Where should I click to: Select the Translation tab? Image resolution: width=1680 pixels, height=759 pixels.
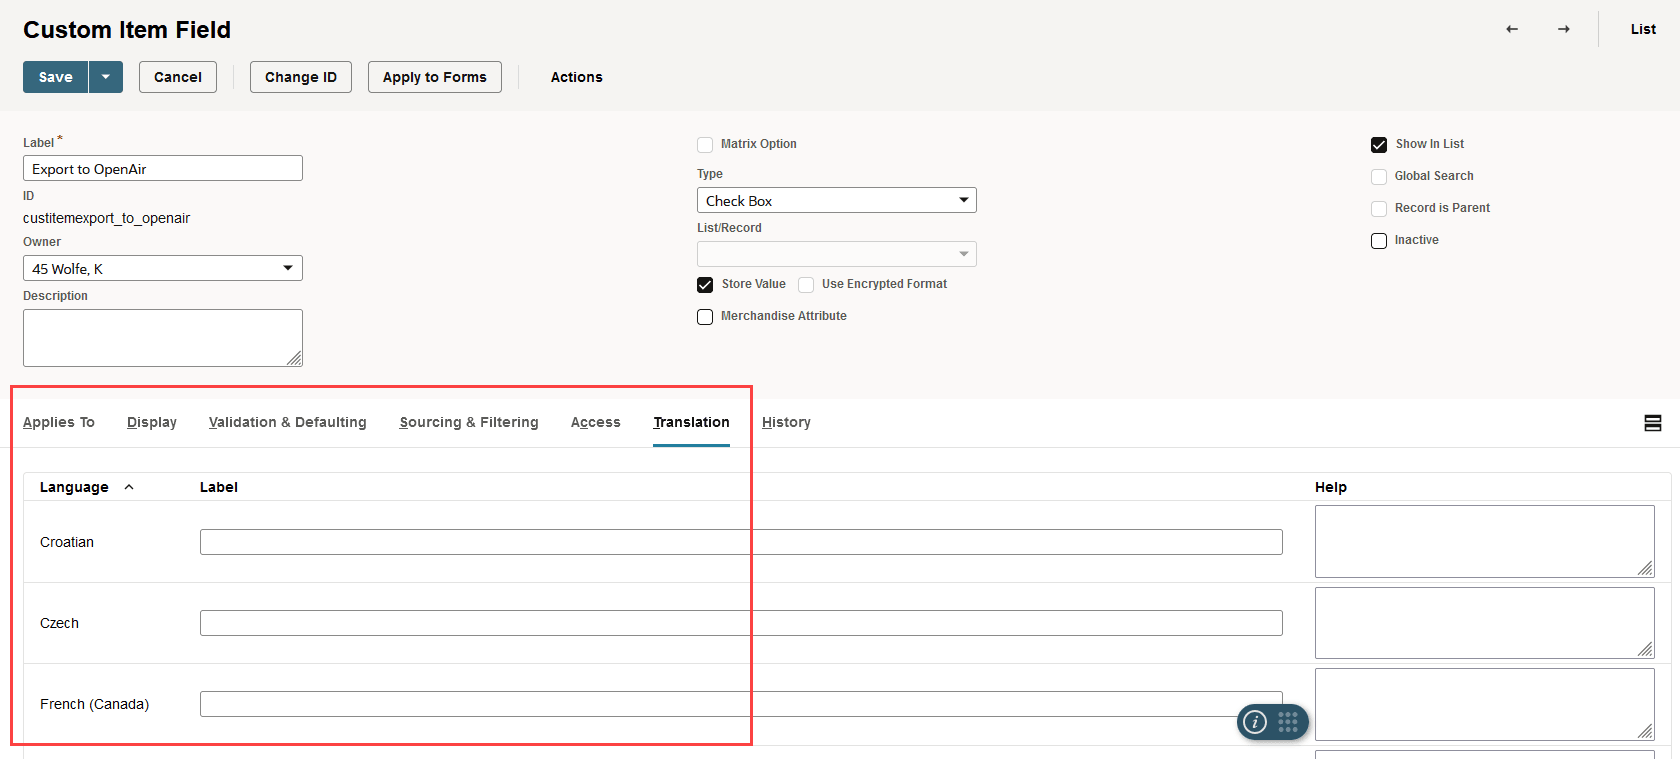point(691,422)
